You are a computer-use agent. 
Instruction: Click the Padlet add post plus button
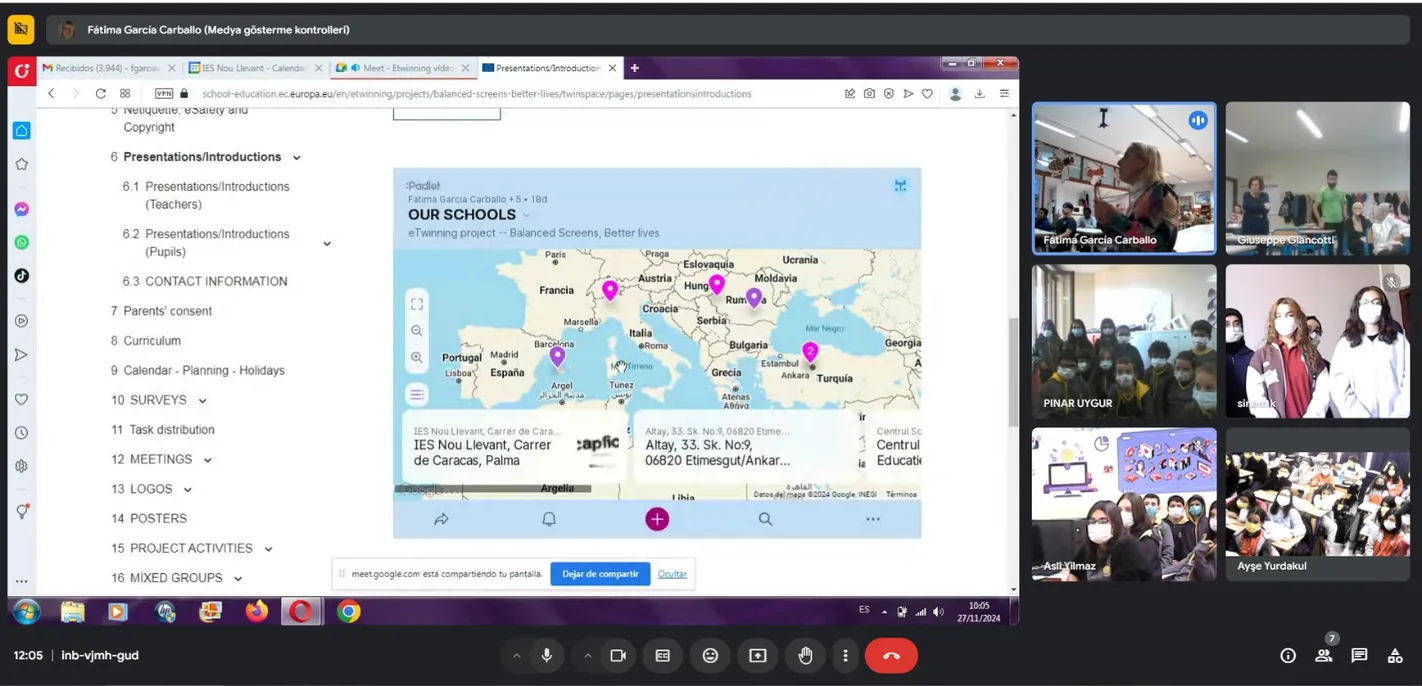pos(657,519)
